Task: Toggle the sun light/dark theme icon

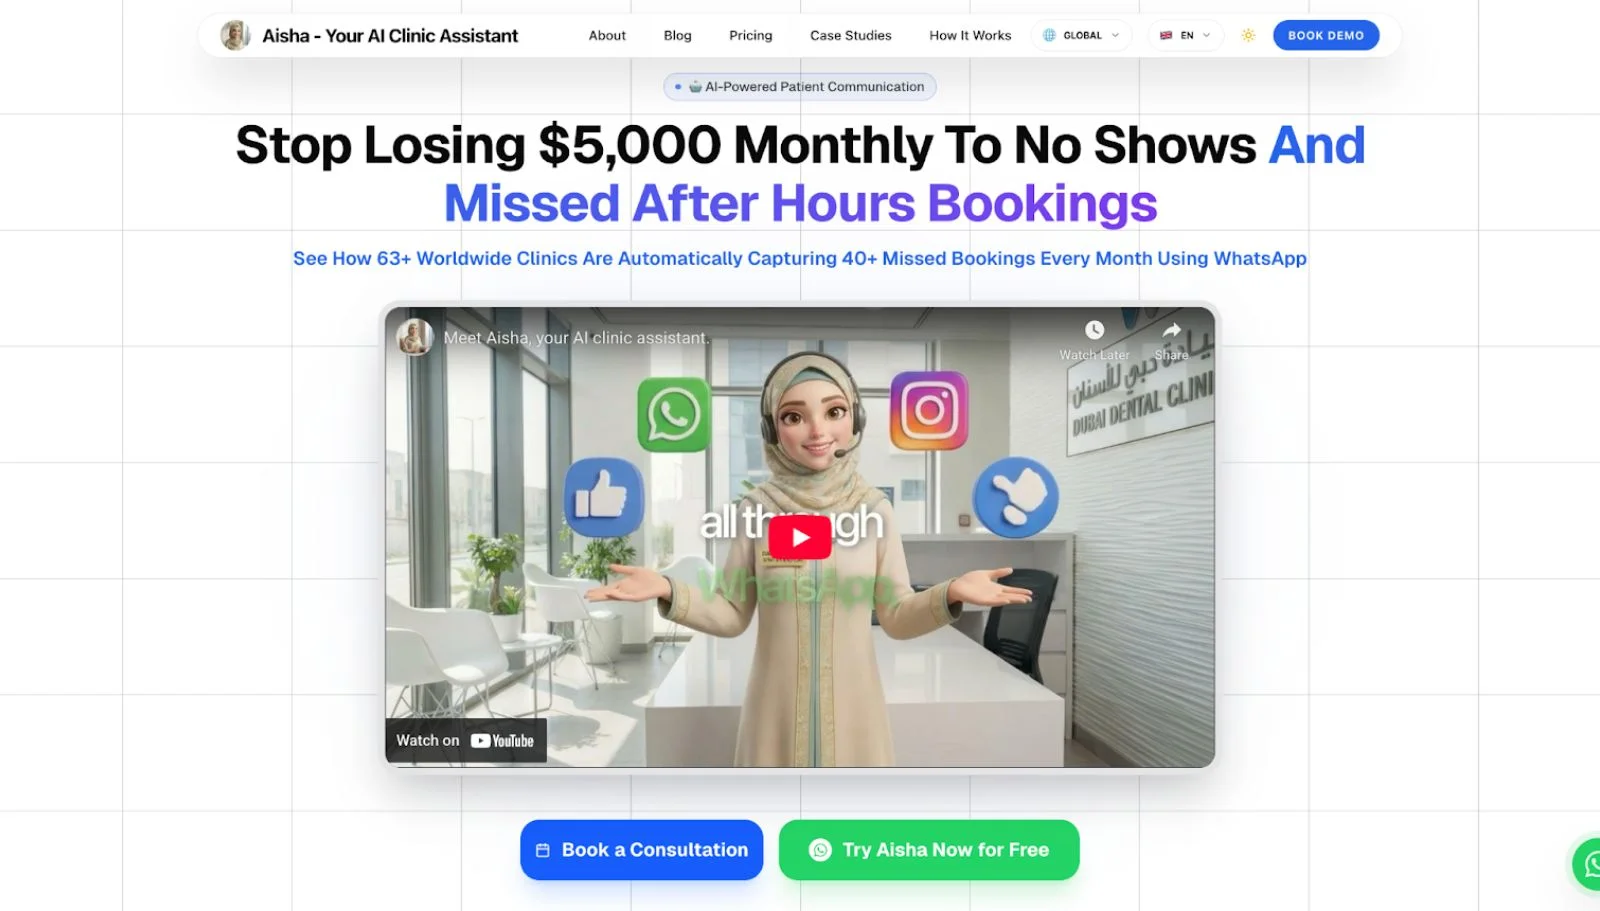Action: [1248, 35]
